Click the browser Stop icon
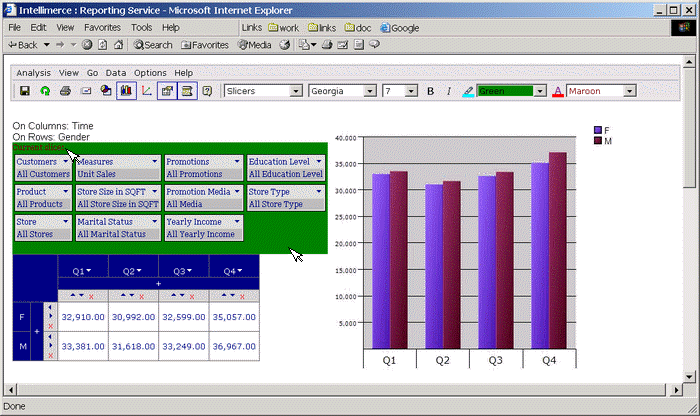Screen dimensions: 700x416 [88, 45]
